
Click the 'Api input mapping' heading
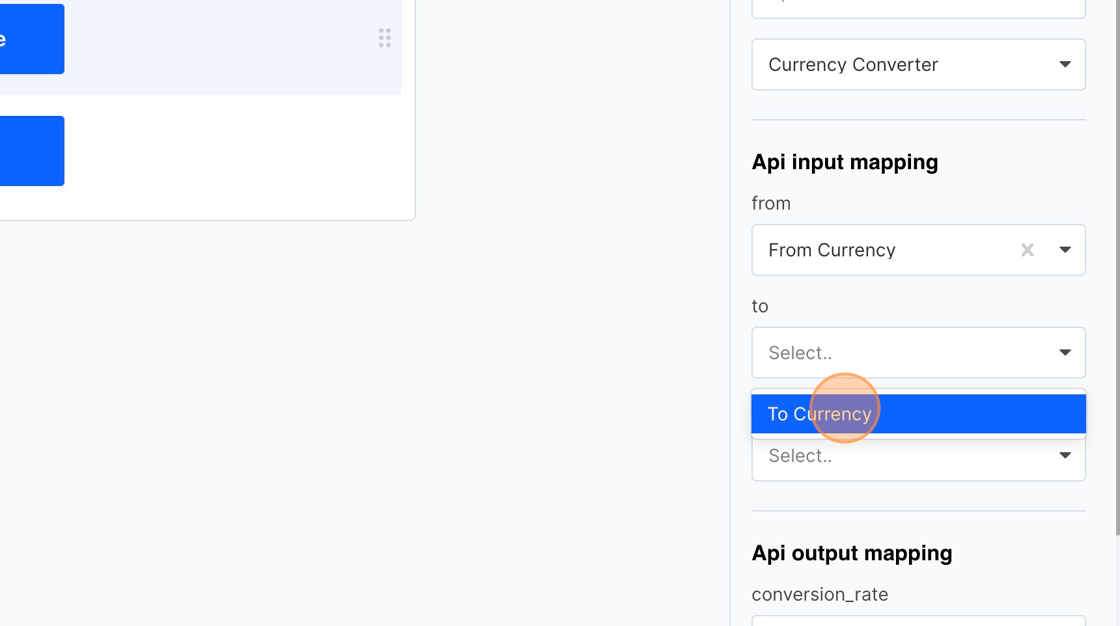845,161
